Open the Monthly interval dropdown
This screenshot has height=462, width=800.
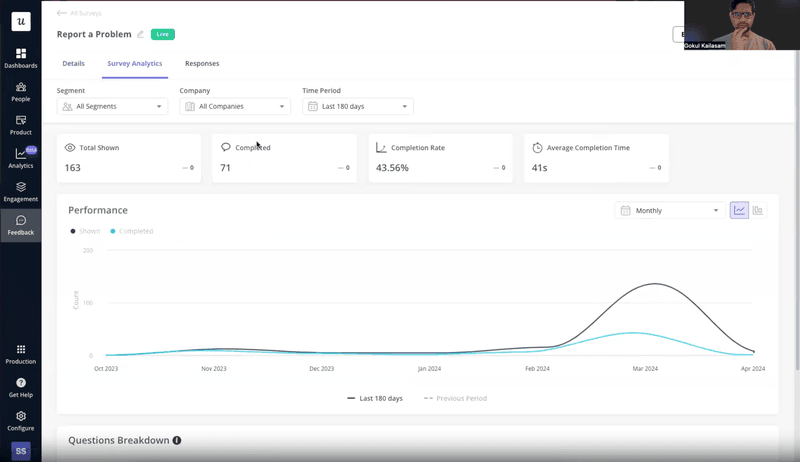pos(670,210)
